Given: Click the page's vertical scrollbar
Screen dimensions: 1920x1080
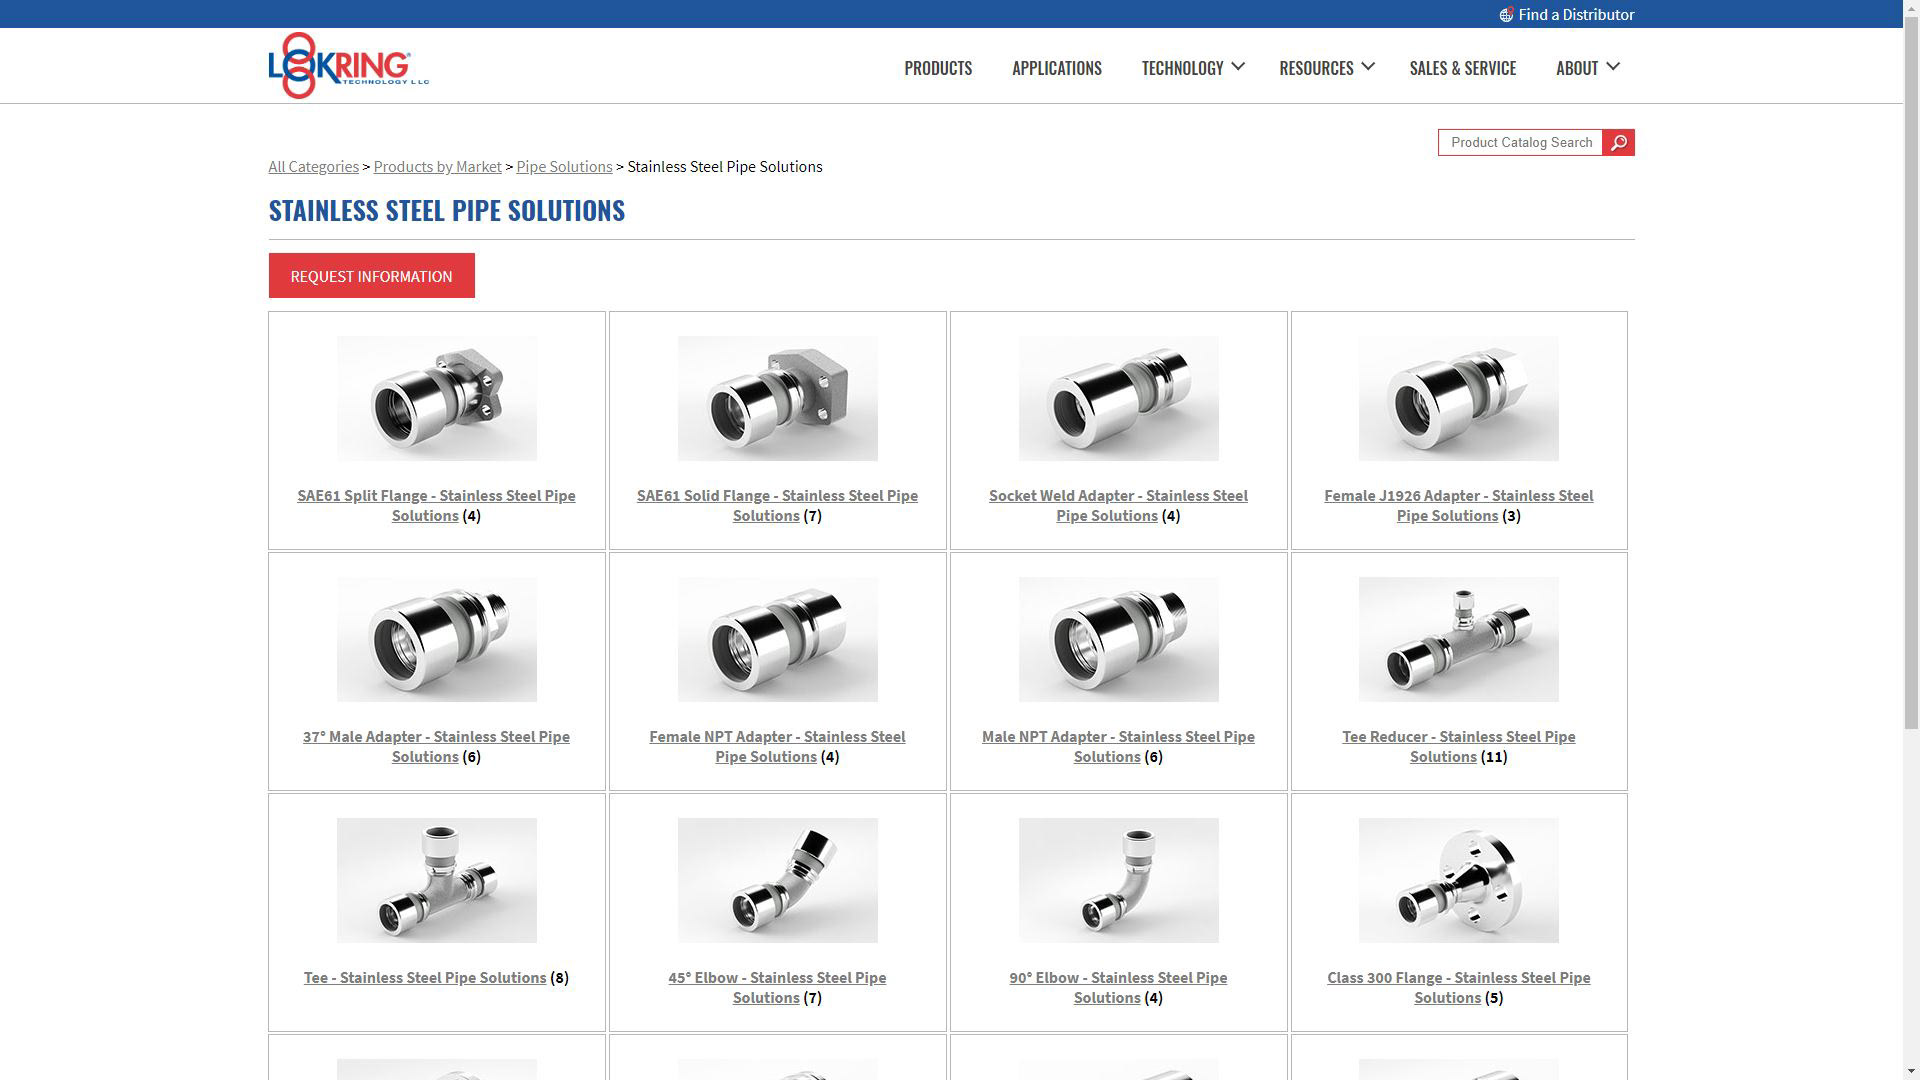Looking at the screenshot, I should click(1911, 400).
